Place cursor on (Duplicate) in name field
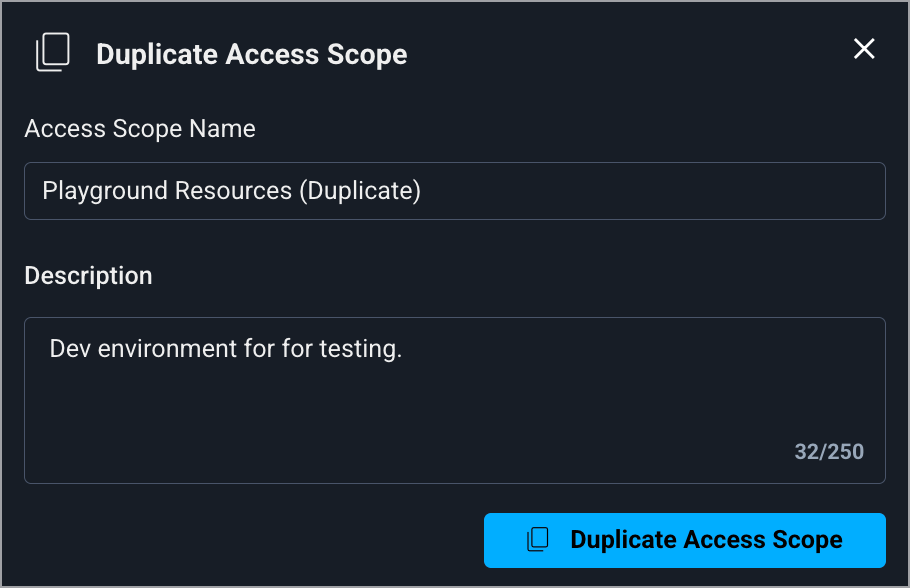The width and height of the screenshot is (910, 588). pos(360,190)
